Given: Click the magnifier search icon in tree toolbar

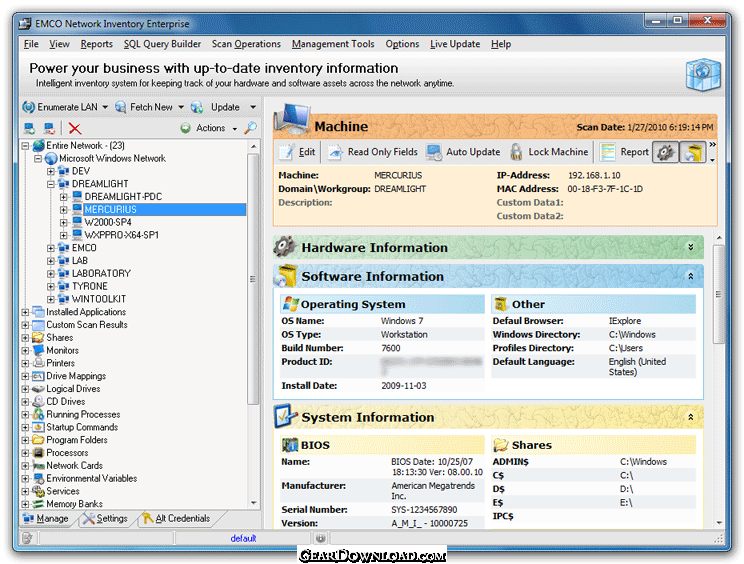Looking at the screenshot, I should point(251,128).
